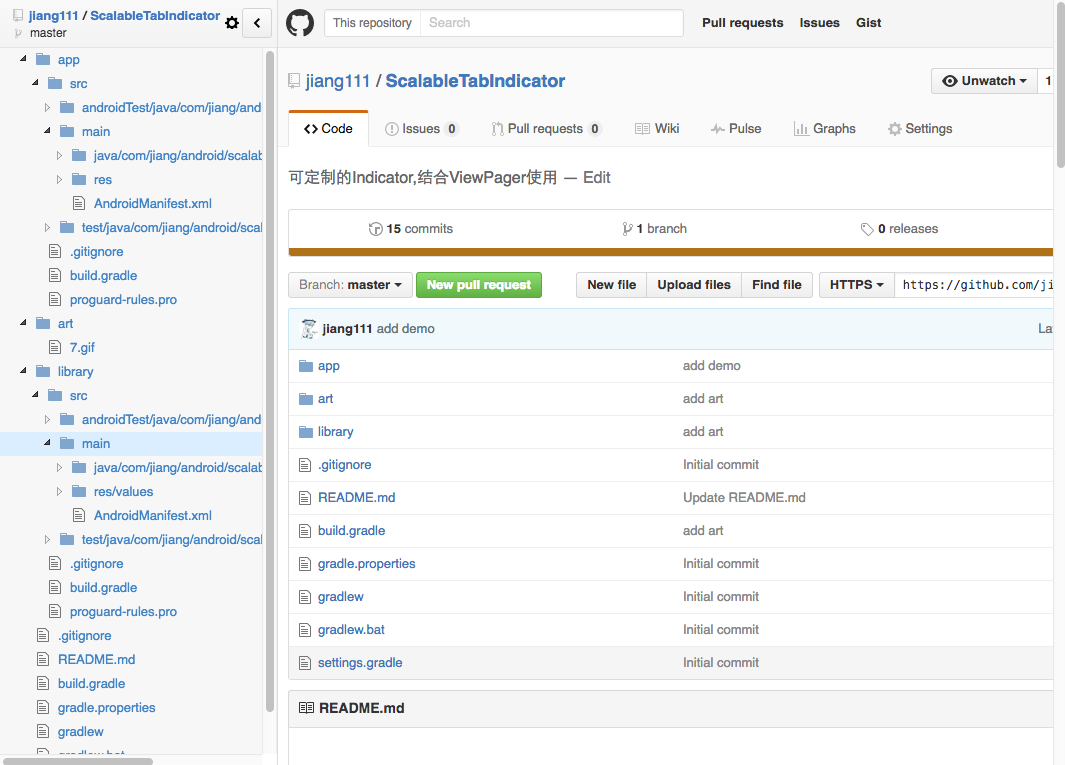Open gradle.properties in the sidebar tree
This screenshot has width=1065, height=765.
[107, 707]
